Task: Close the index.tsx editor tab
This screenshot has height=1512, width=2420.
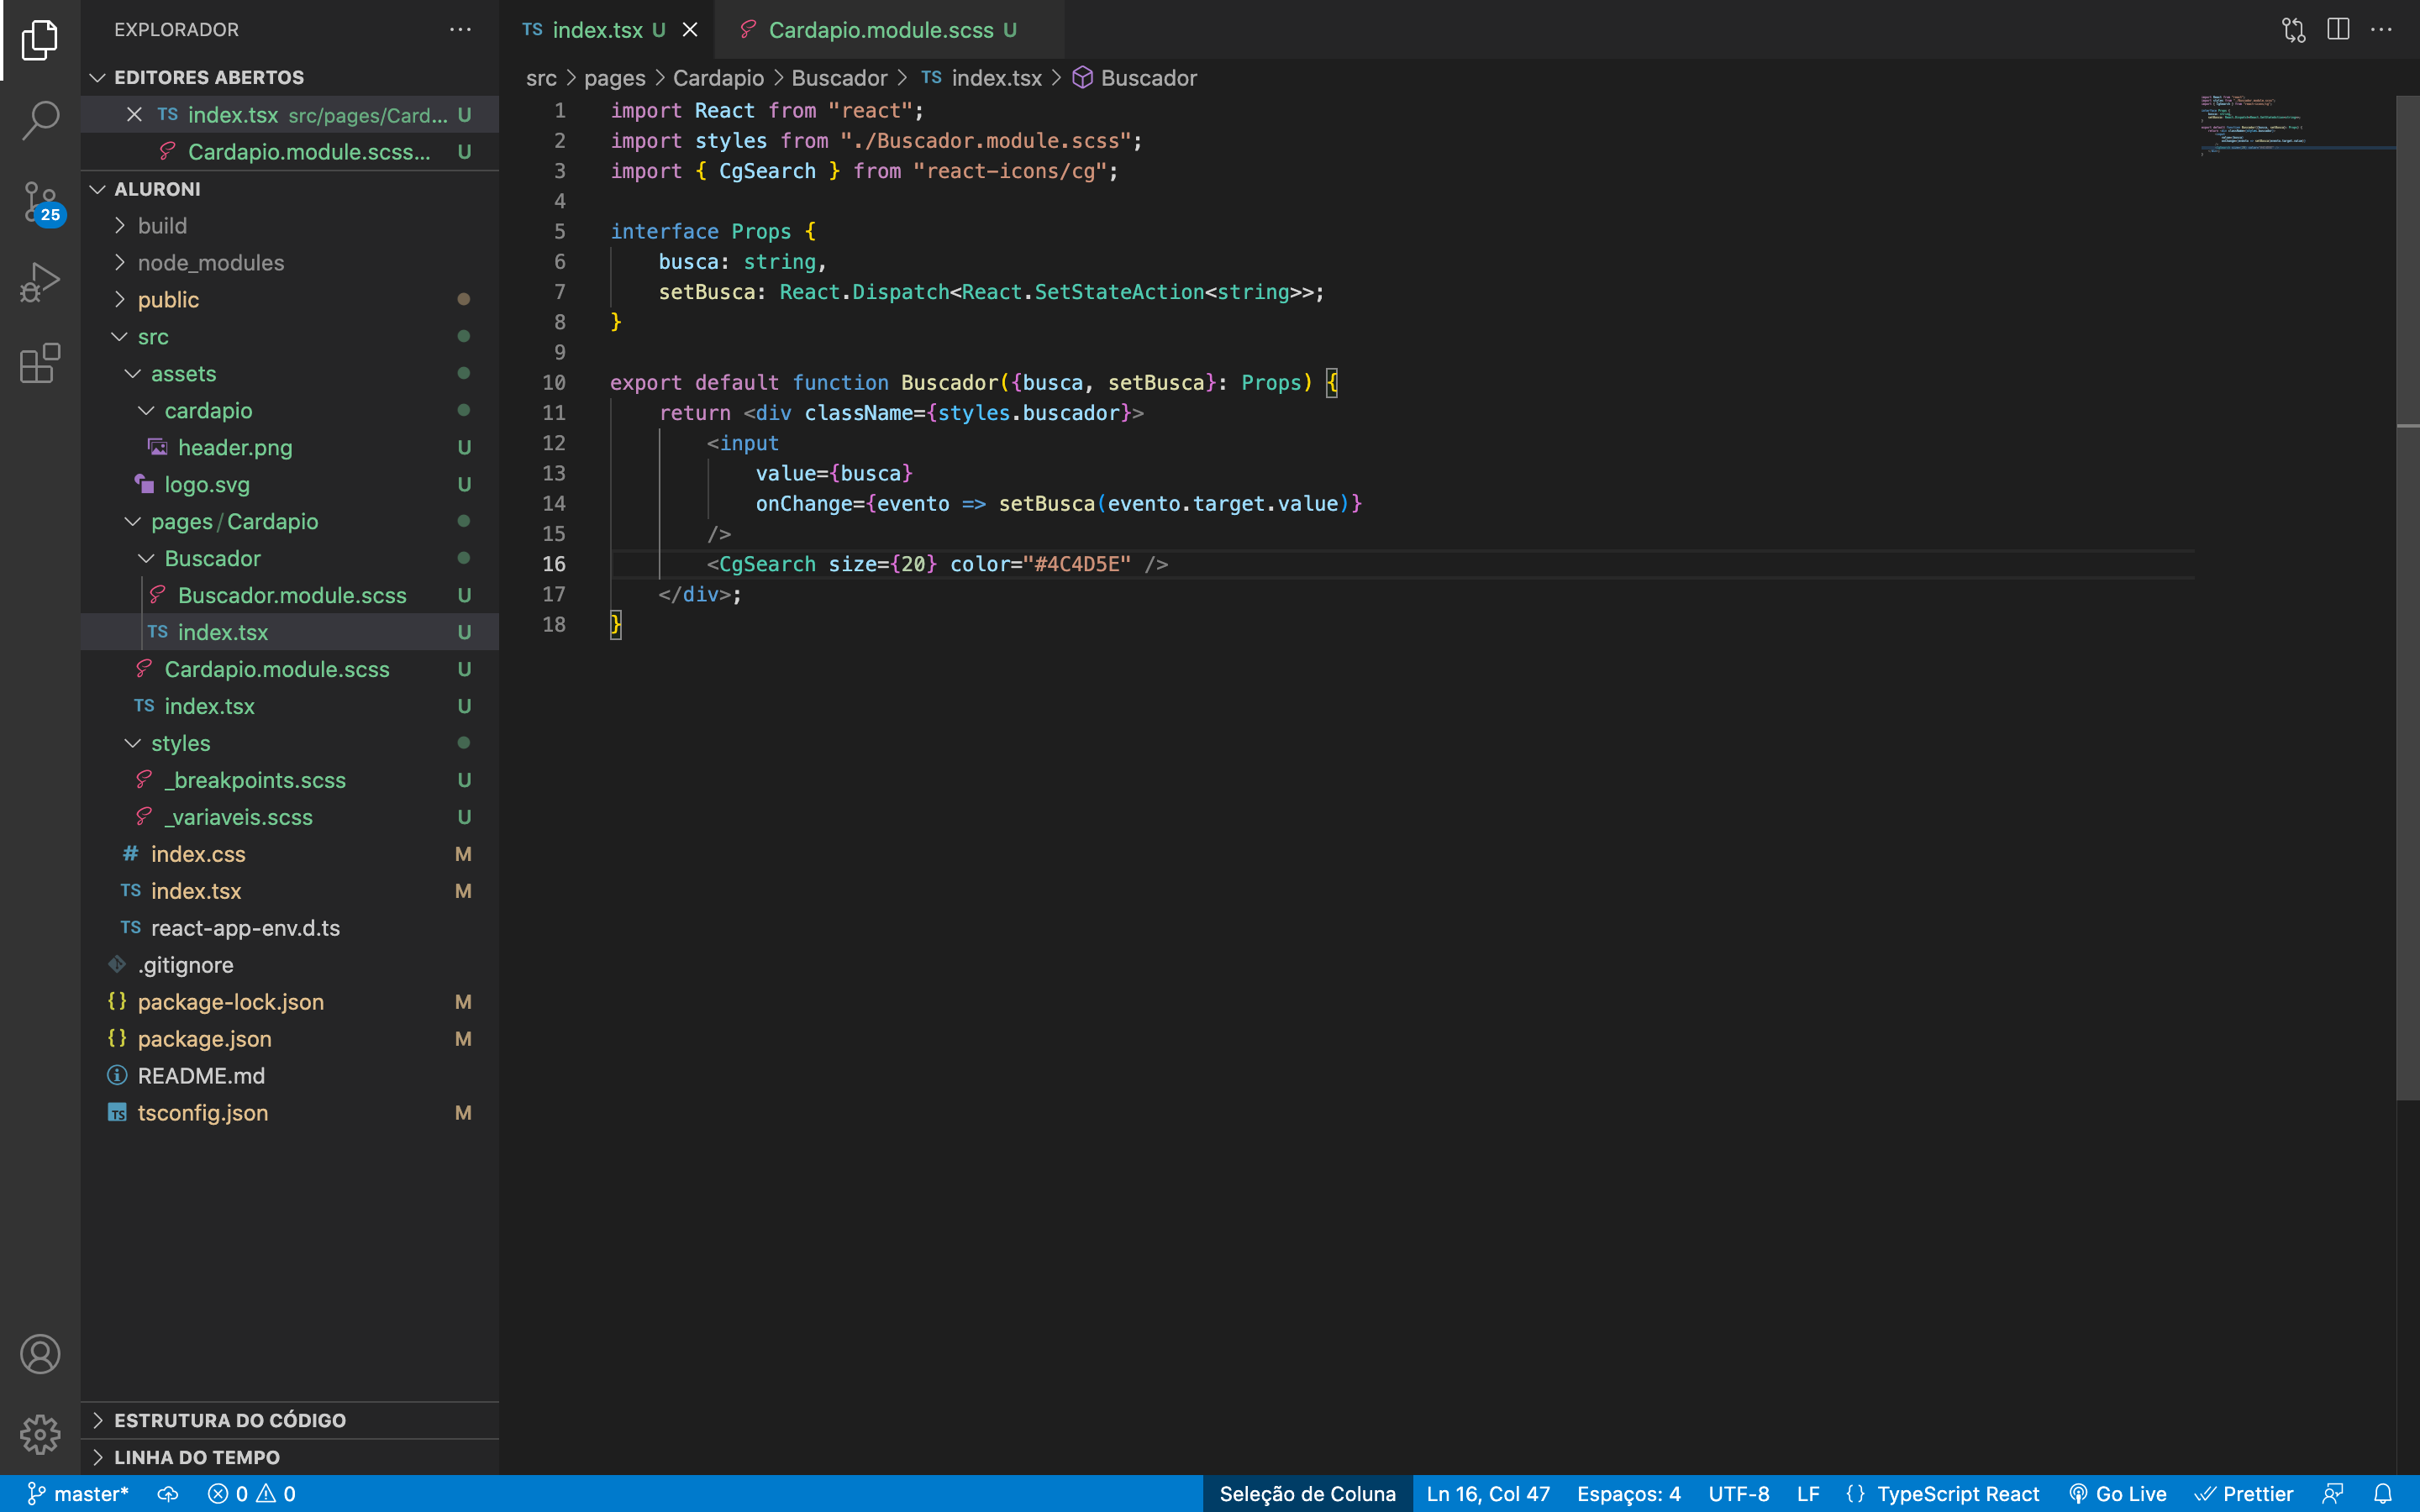Action: pos(690,30)
